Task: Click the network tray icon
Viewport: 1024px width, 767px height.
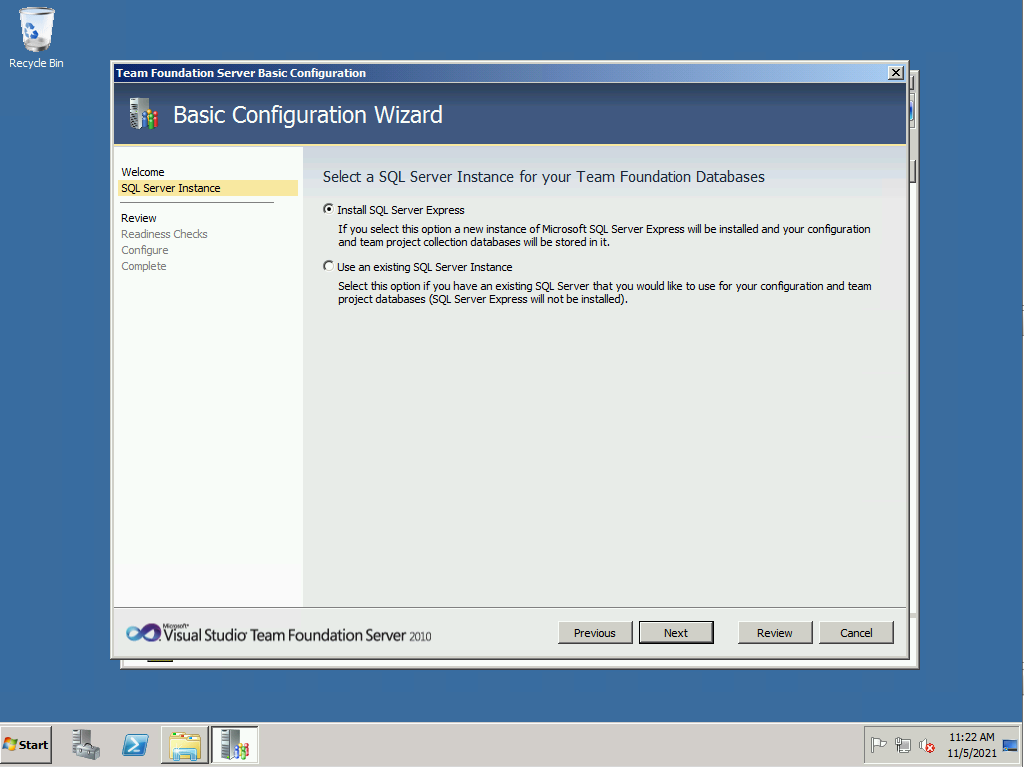Action: [903, 745]
